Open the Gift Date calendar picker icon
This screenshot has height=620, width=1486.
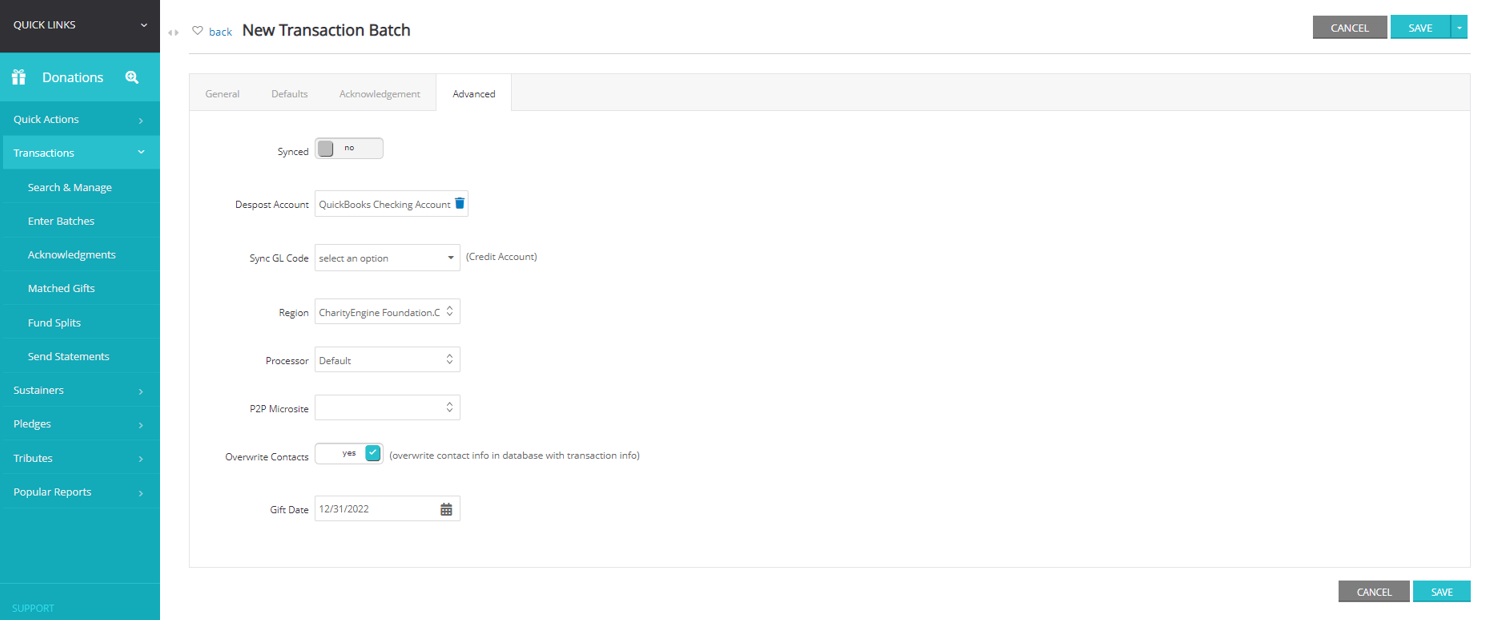(446, 509)
